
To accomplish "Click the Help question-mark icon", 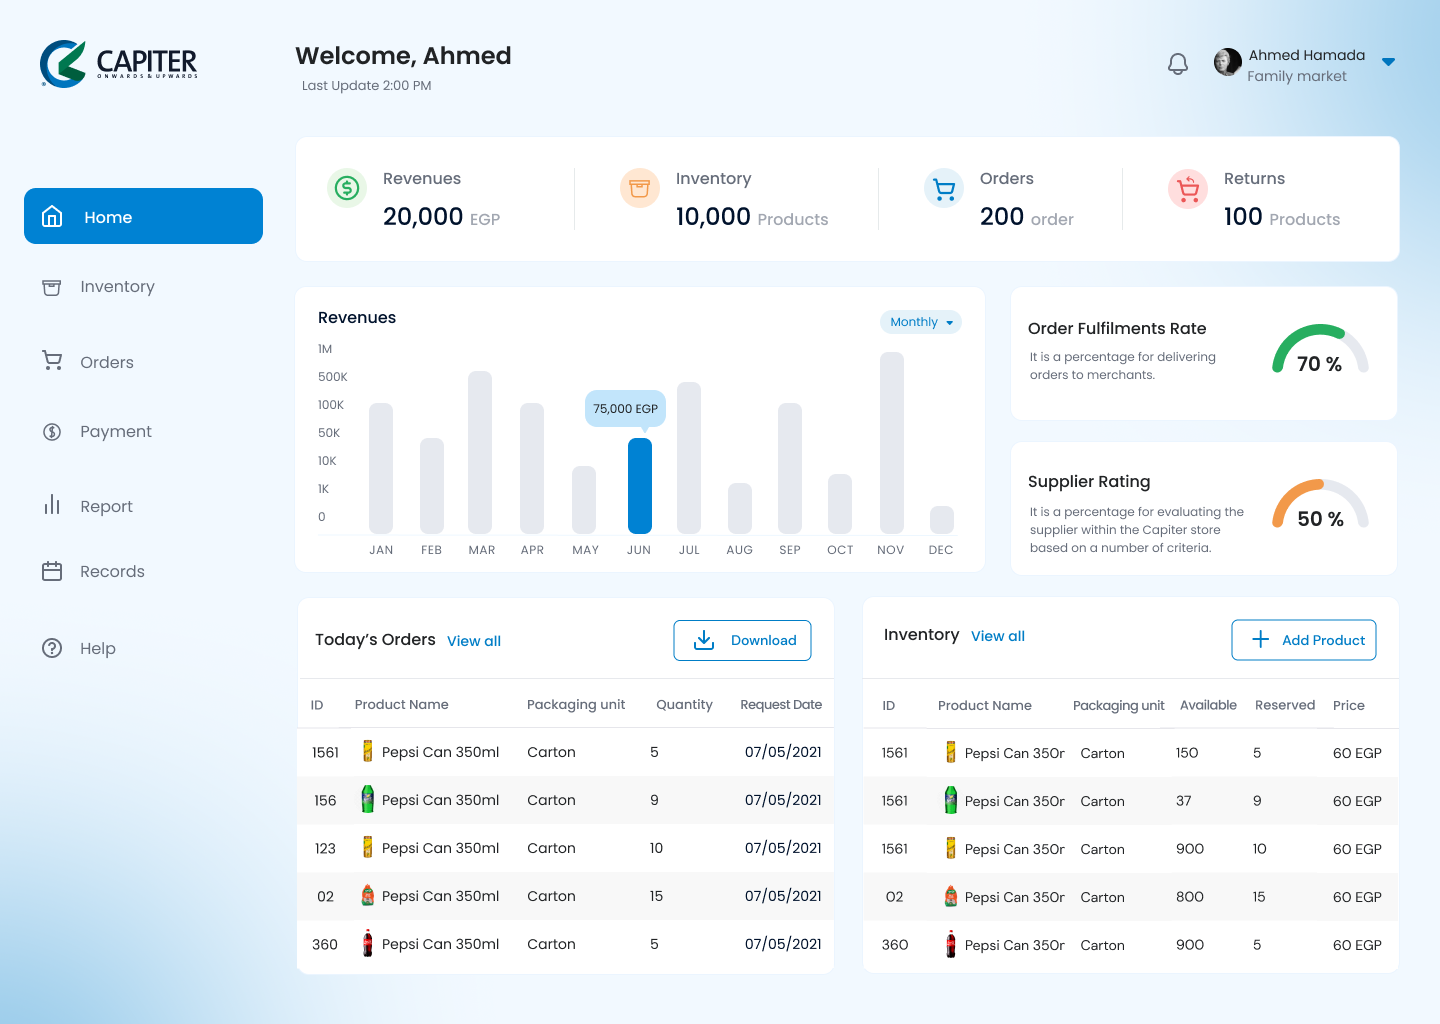I will [x=52, y=648].
